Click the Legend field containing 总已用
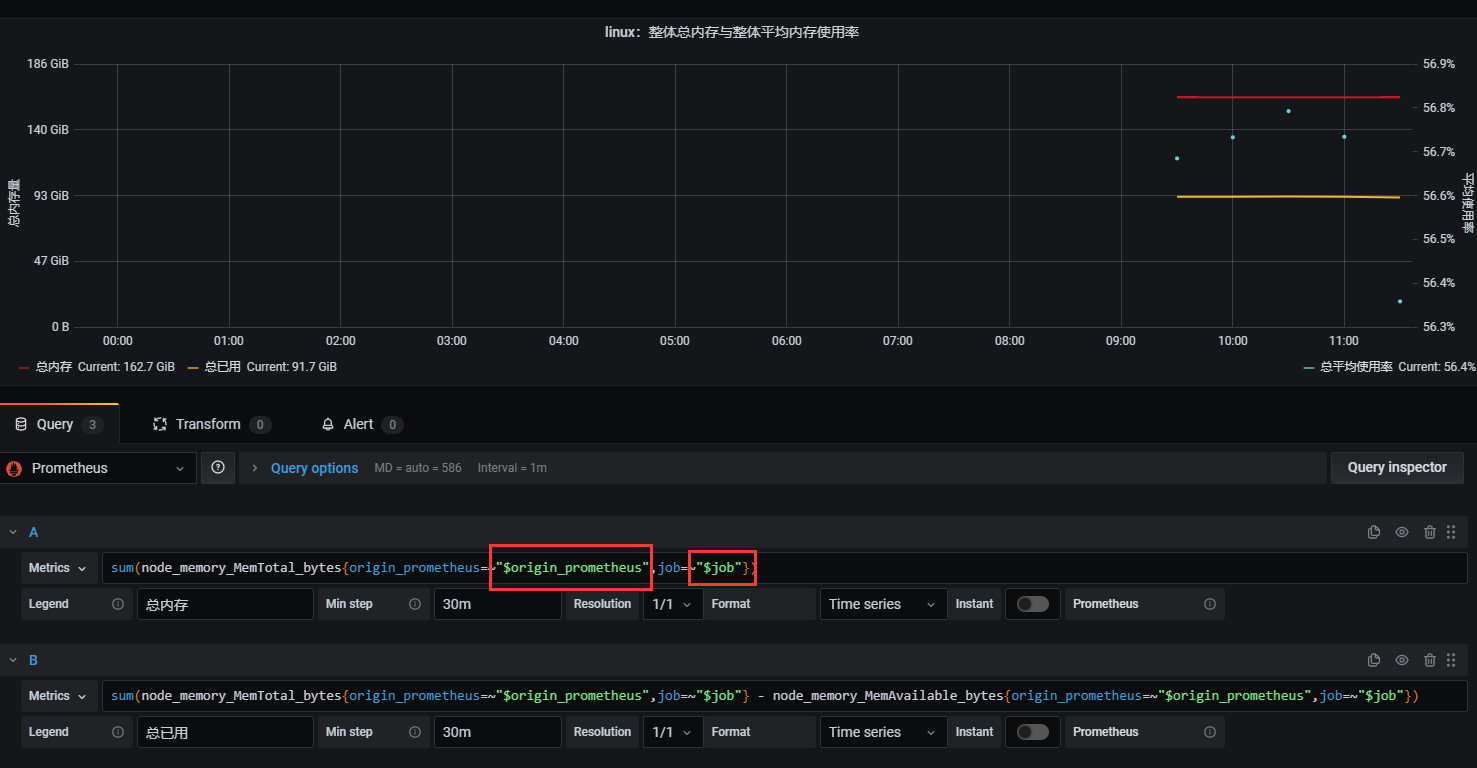The image size is (1477, 768). pos(225,732)
